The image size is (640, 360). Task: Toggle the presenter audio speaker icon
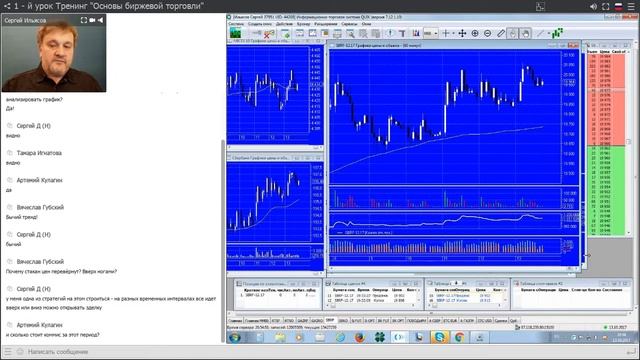pos(100,20)
